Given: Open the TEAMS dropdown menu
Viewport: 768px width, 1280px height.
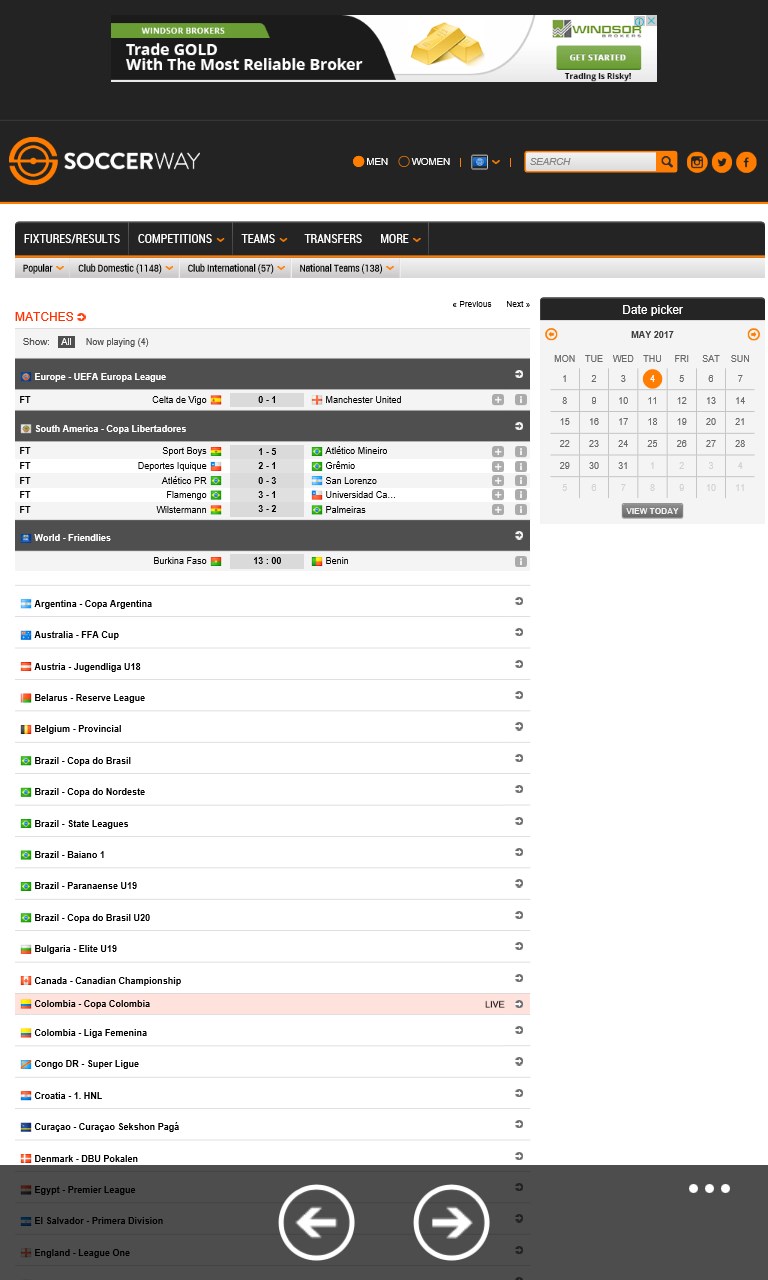Looking at the screenshot, I should pyautogui.click(x=264, y=239).
